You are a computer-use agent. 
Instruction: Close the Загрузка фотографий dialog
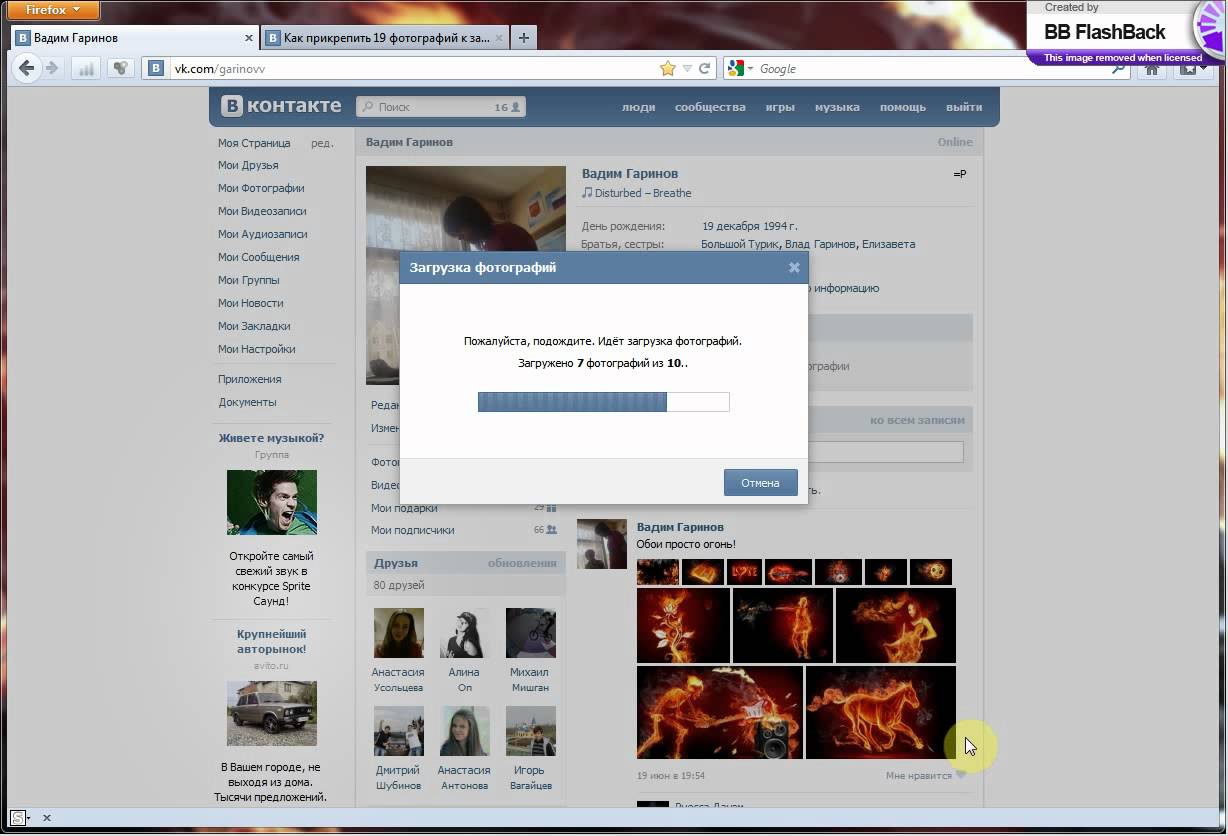[x=794, y=268]
